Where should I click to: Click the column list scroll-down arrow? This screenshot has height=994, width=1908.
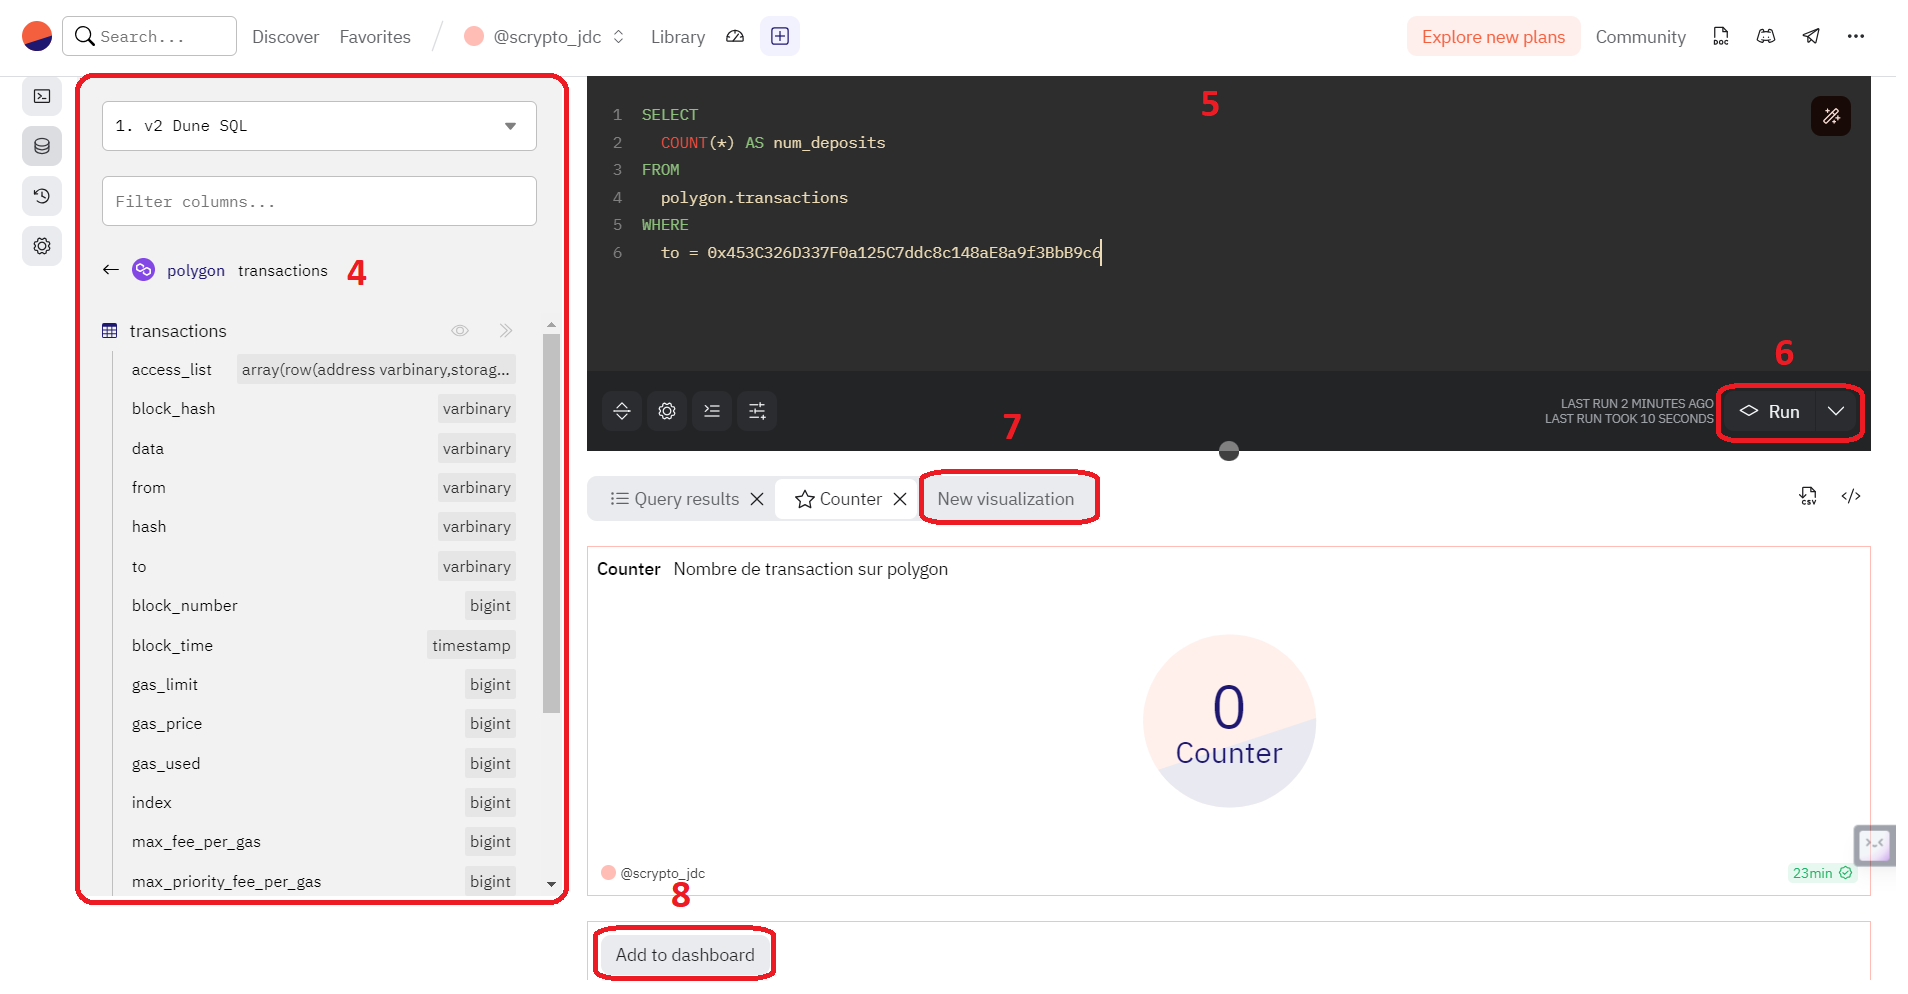pos(551,884)
